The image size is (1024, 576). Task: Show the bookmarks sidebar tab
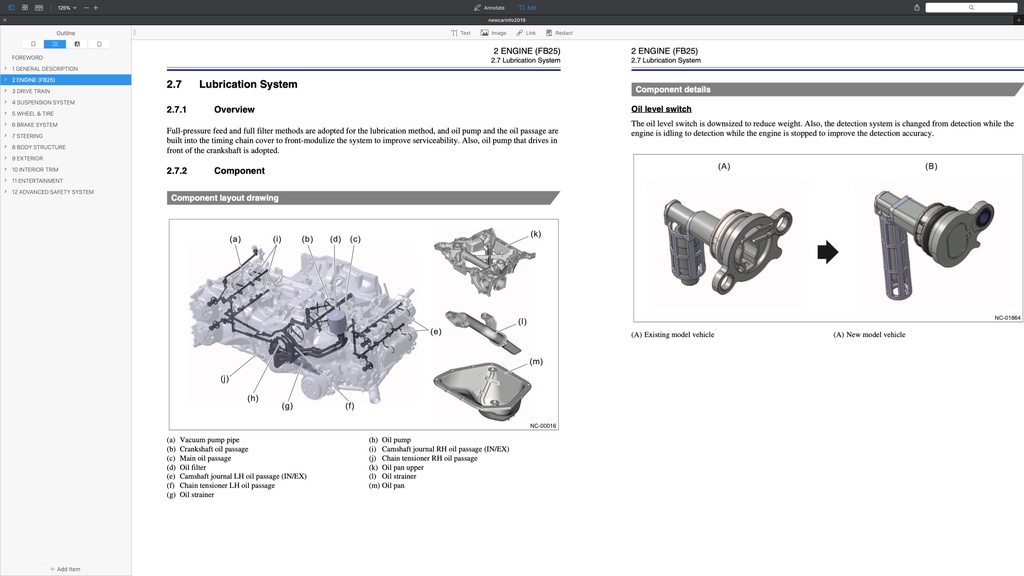33,44
